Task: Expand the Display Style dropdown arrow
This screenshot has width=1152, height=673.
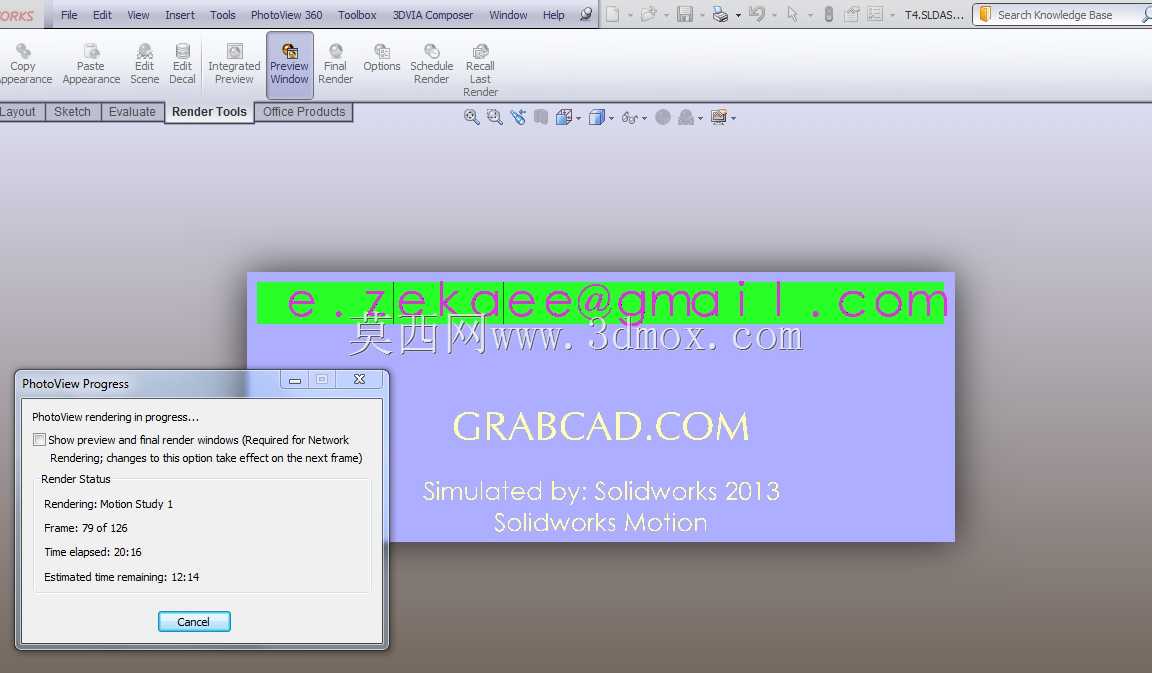Action: tap(611, 118)
